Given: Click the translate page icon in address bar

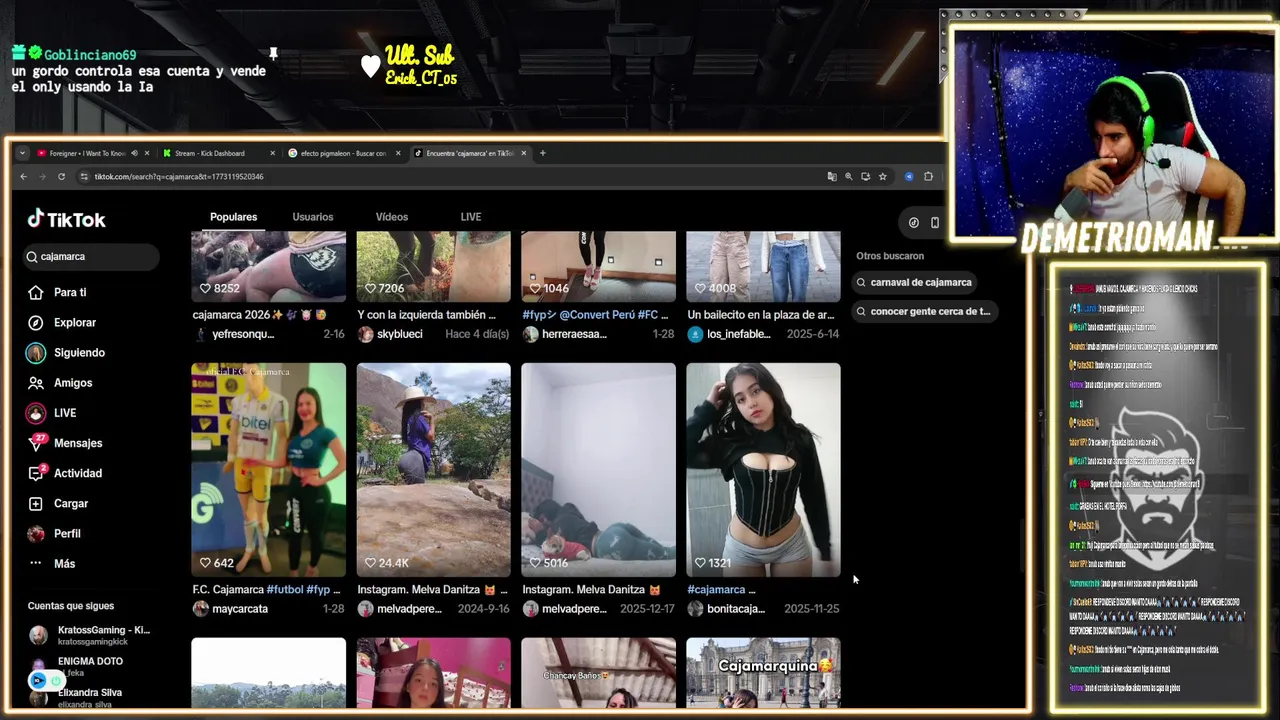Looking at the screenshot, I should 831,176.
